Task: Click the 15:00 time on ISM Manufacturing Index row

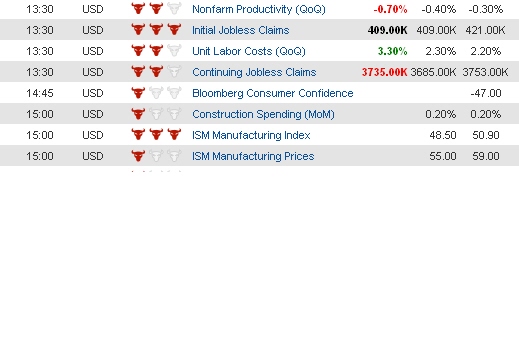Action: tap(40, 135)
